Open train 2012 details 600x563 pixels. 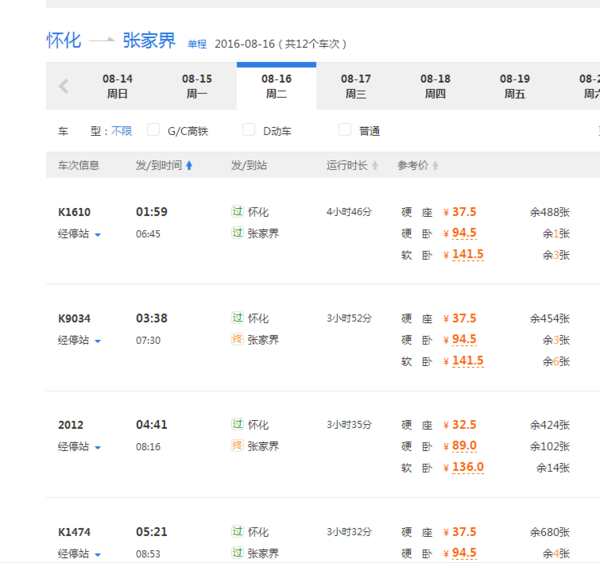pos(71,425)
